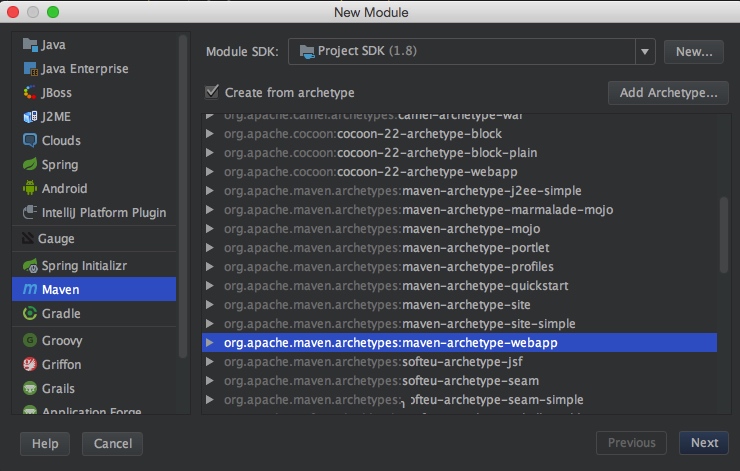This screenshot has width=740, height=471.
Task: Expand cocoon-22-archetype-block-plain node
Action: pos(210,152)
